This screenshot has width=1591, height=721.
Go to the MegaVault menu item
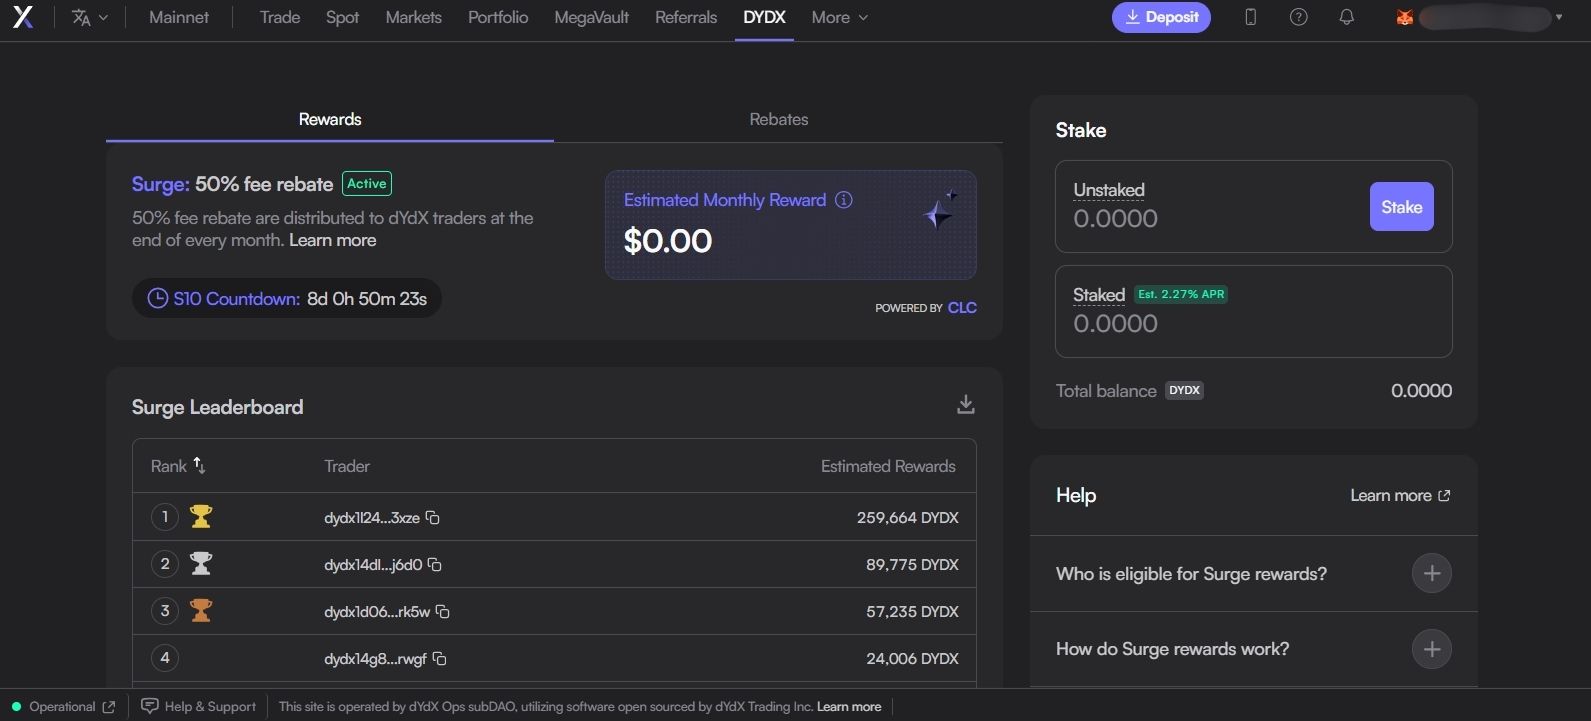coord(591,18)
